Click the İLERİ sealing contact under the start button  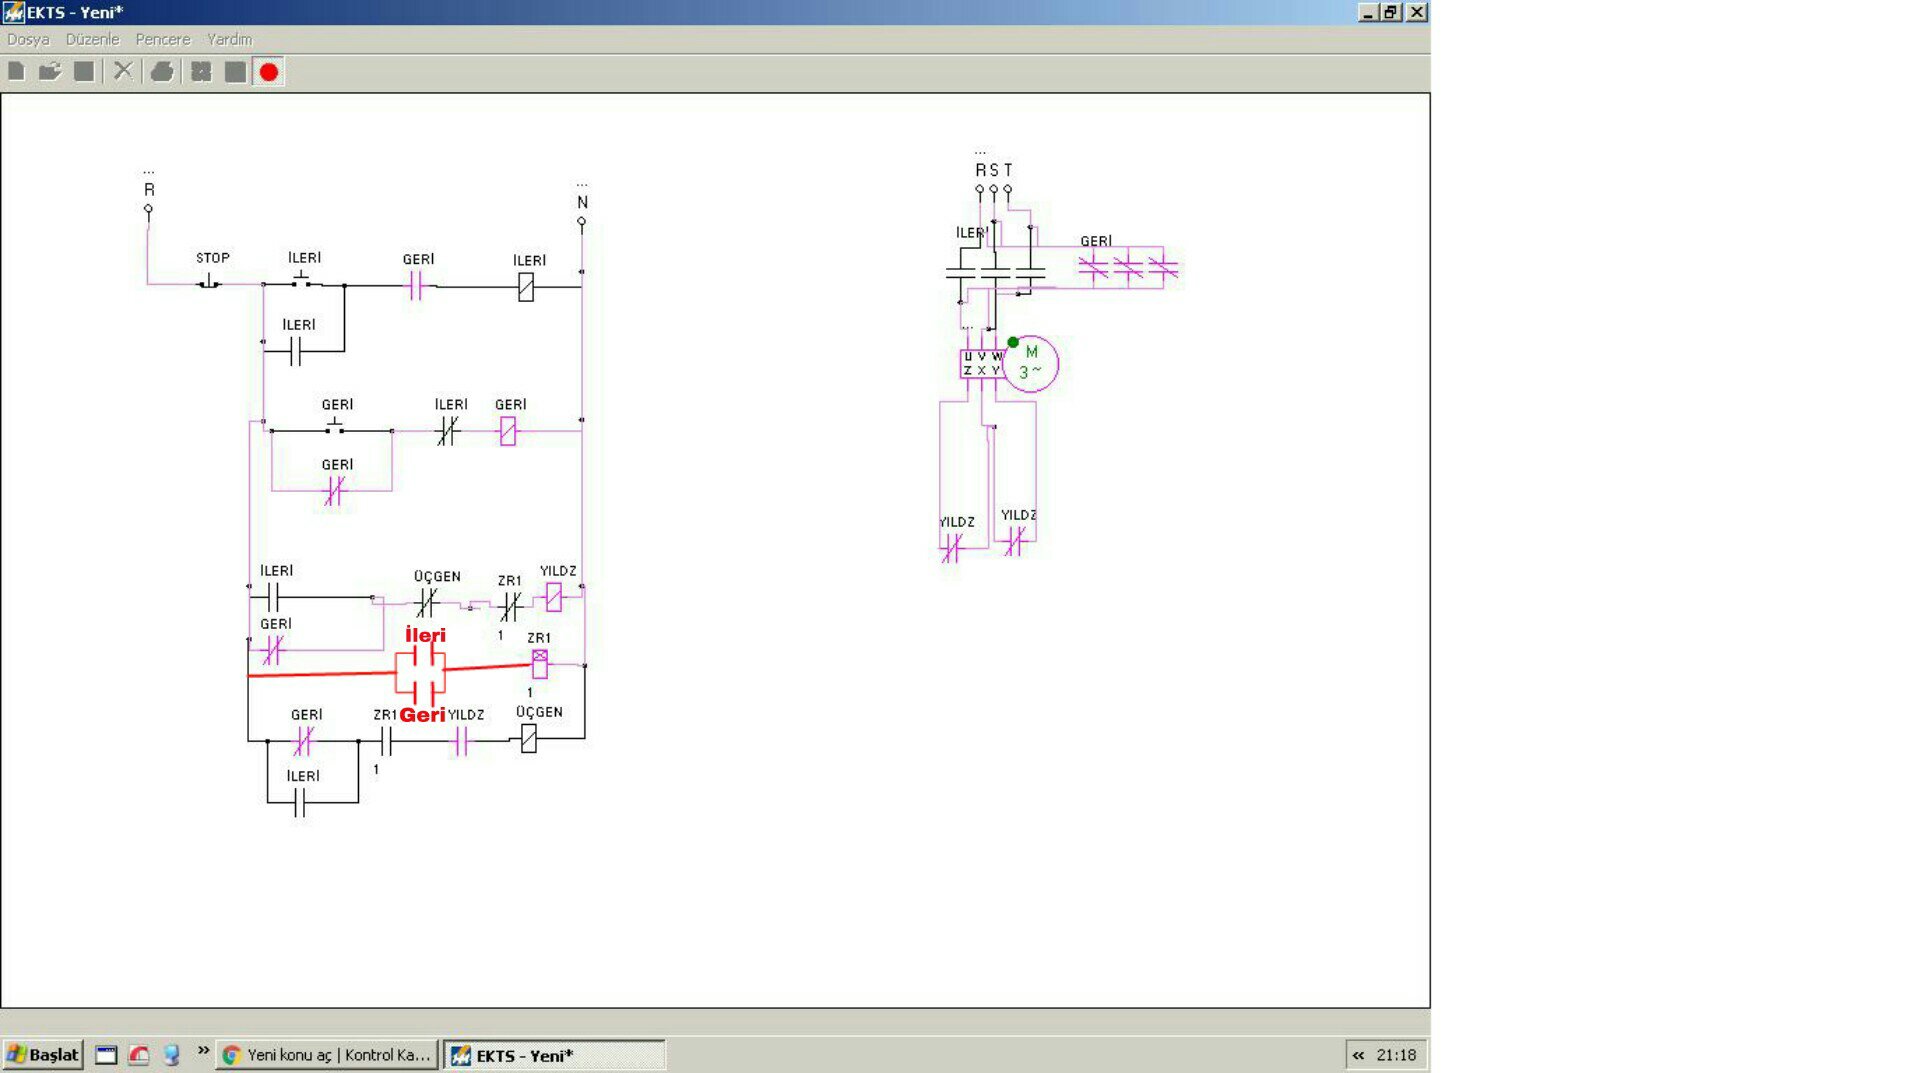(295, 351)
